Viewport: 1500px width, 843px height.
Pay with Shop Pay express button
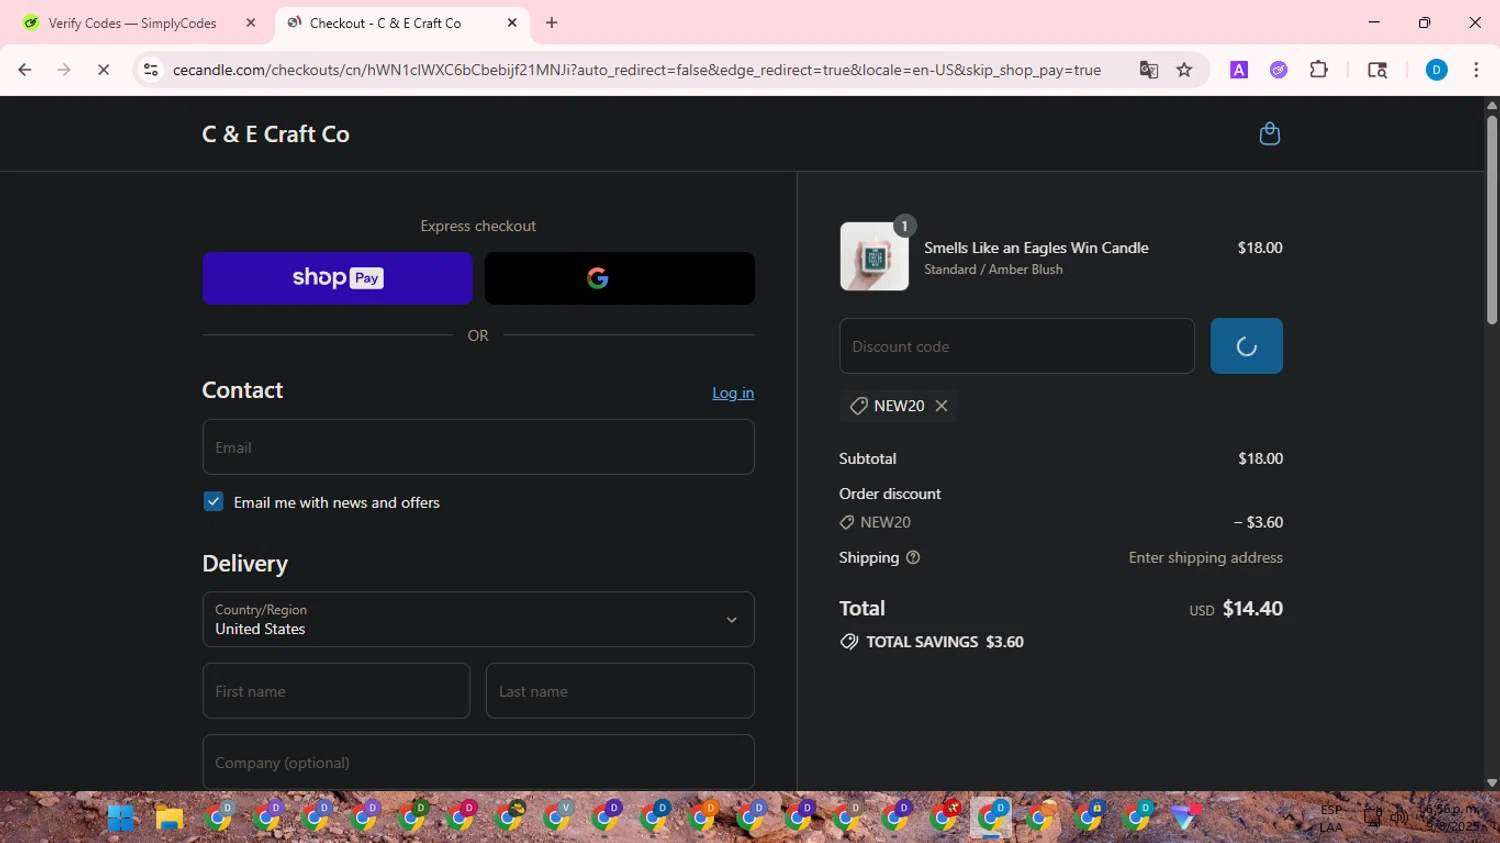pos(337,278)
